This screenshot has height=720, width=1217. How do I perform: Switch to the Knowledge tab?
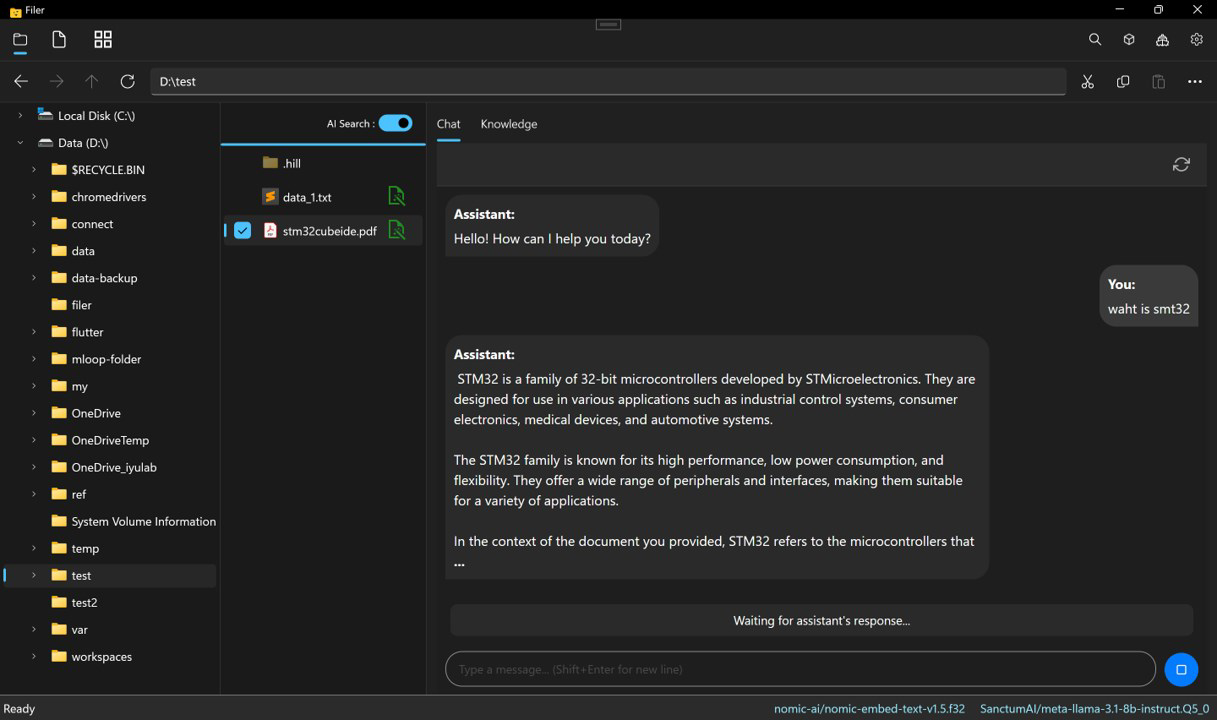tap(508, 123)
